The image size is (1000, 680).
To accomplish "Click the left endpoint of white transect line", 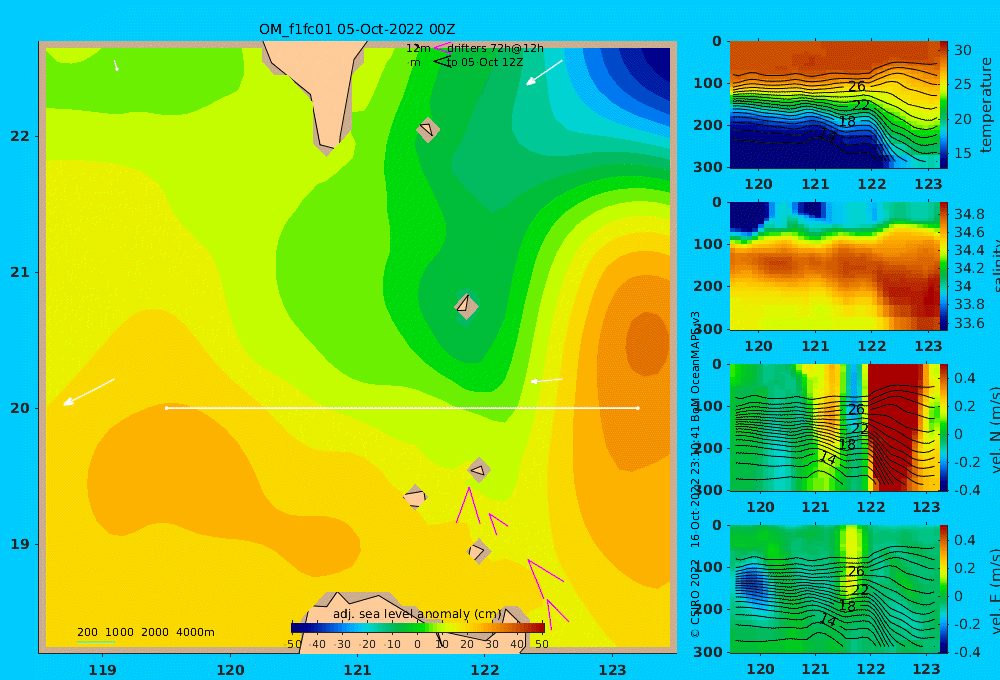I will pos(166,408).
